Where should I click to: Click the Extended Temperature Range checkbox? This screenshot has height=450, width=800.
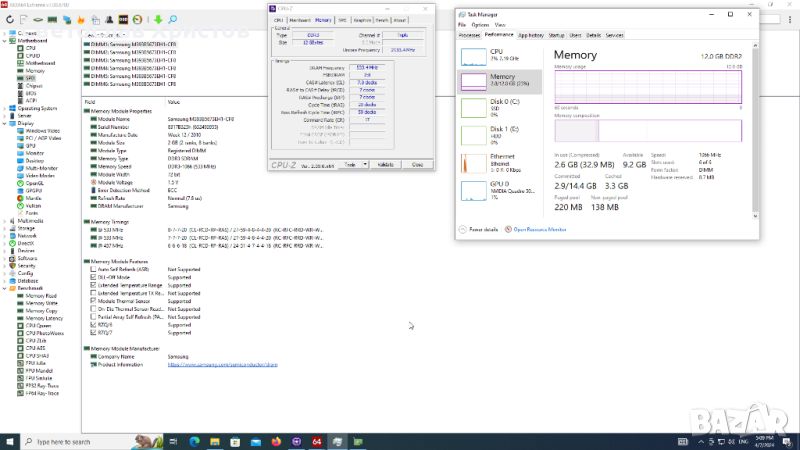93,284
